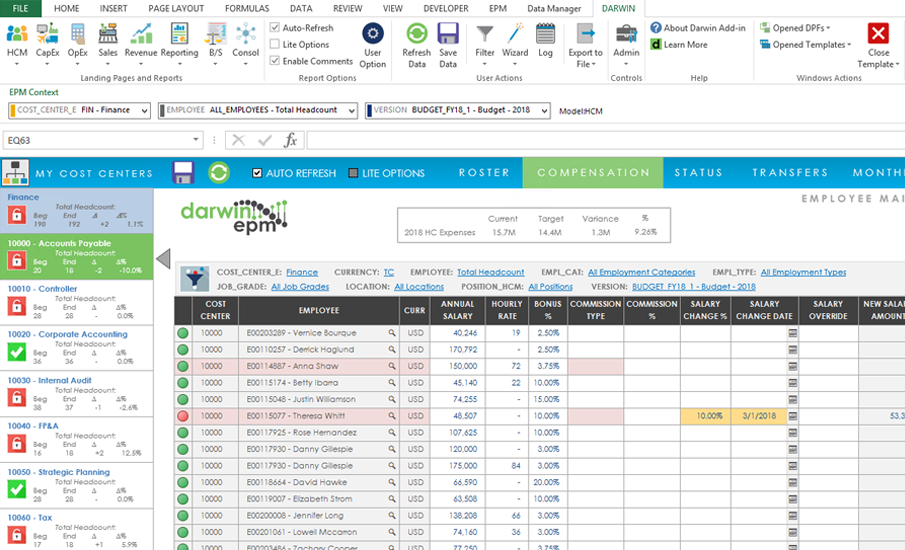
Task: Open date picker icon in Theresa Whitt row
Action: [x=793, y=416]
